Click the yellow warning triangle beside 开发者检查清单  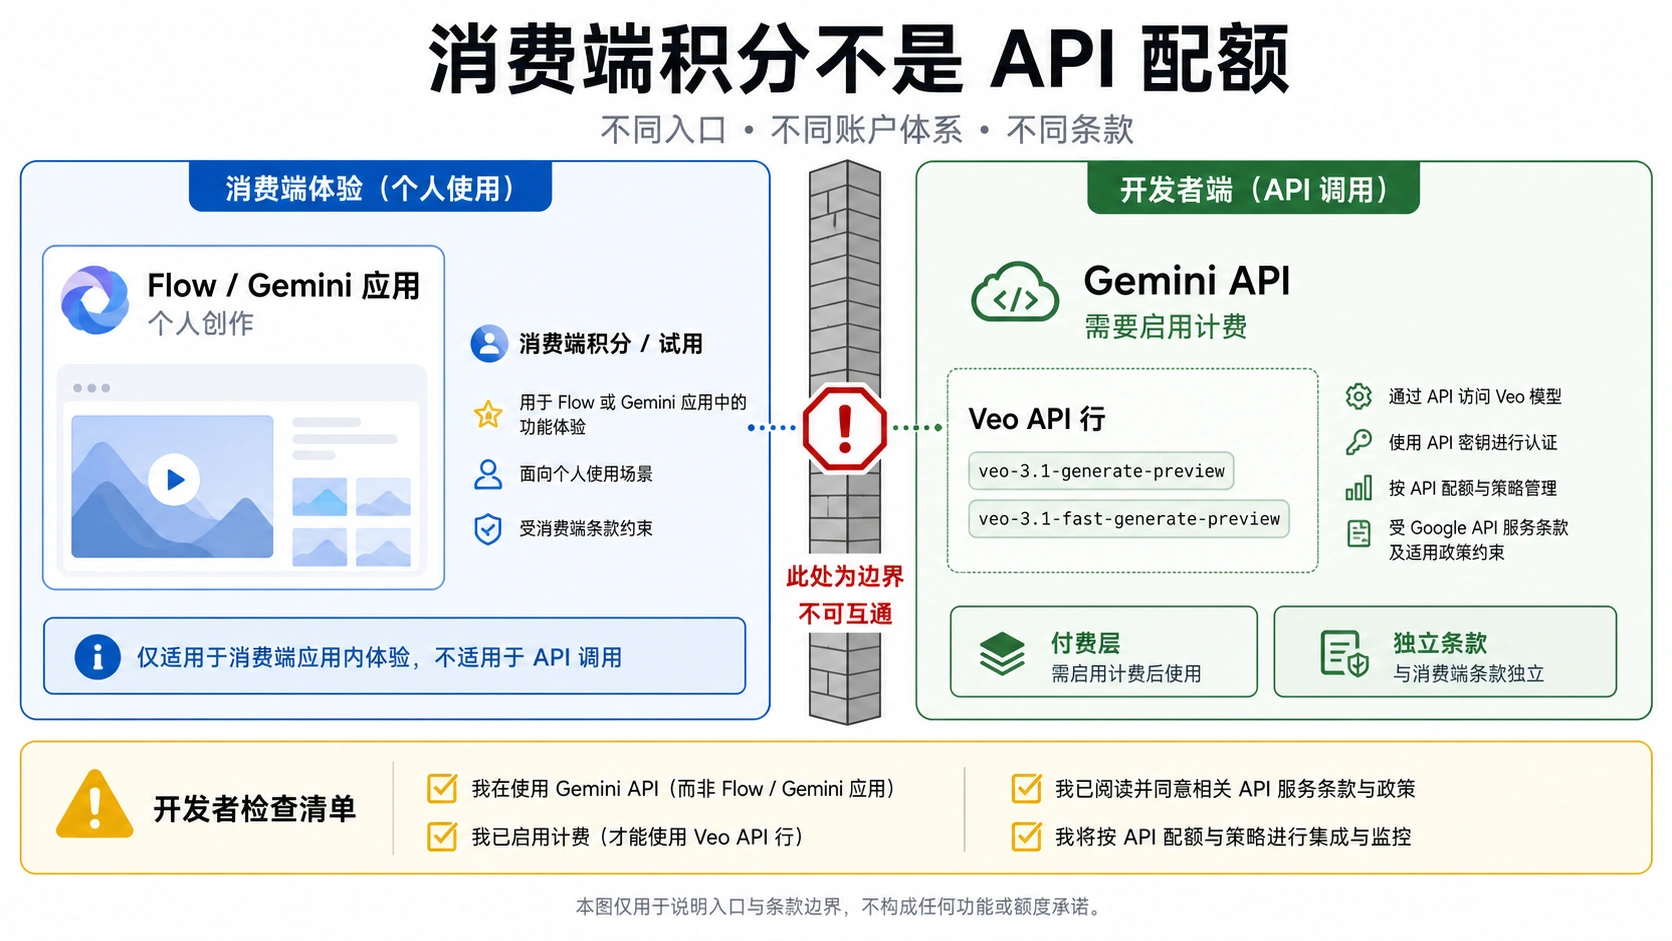(95, 805)
